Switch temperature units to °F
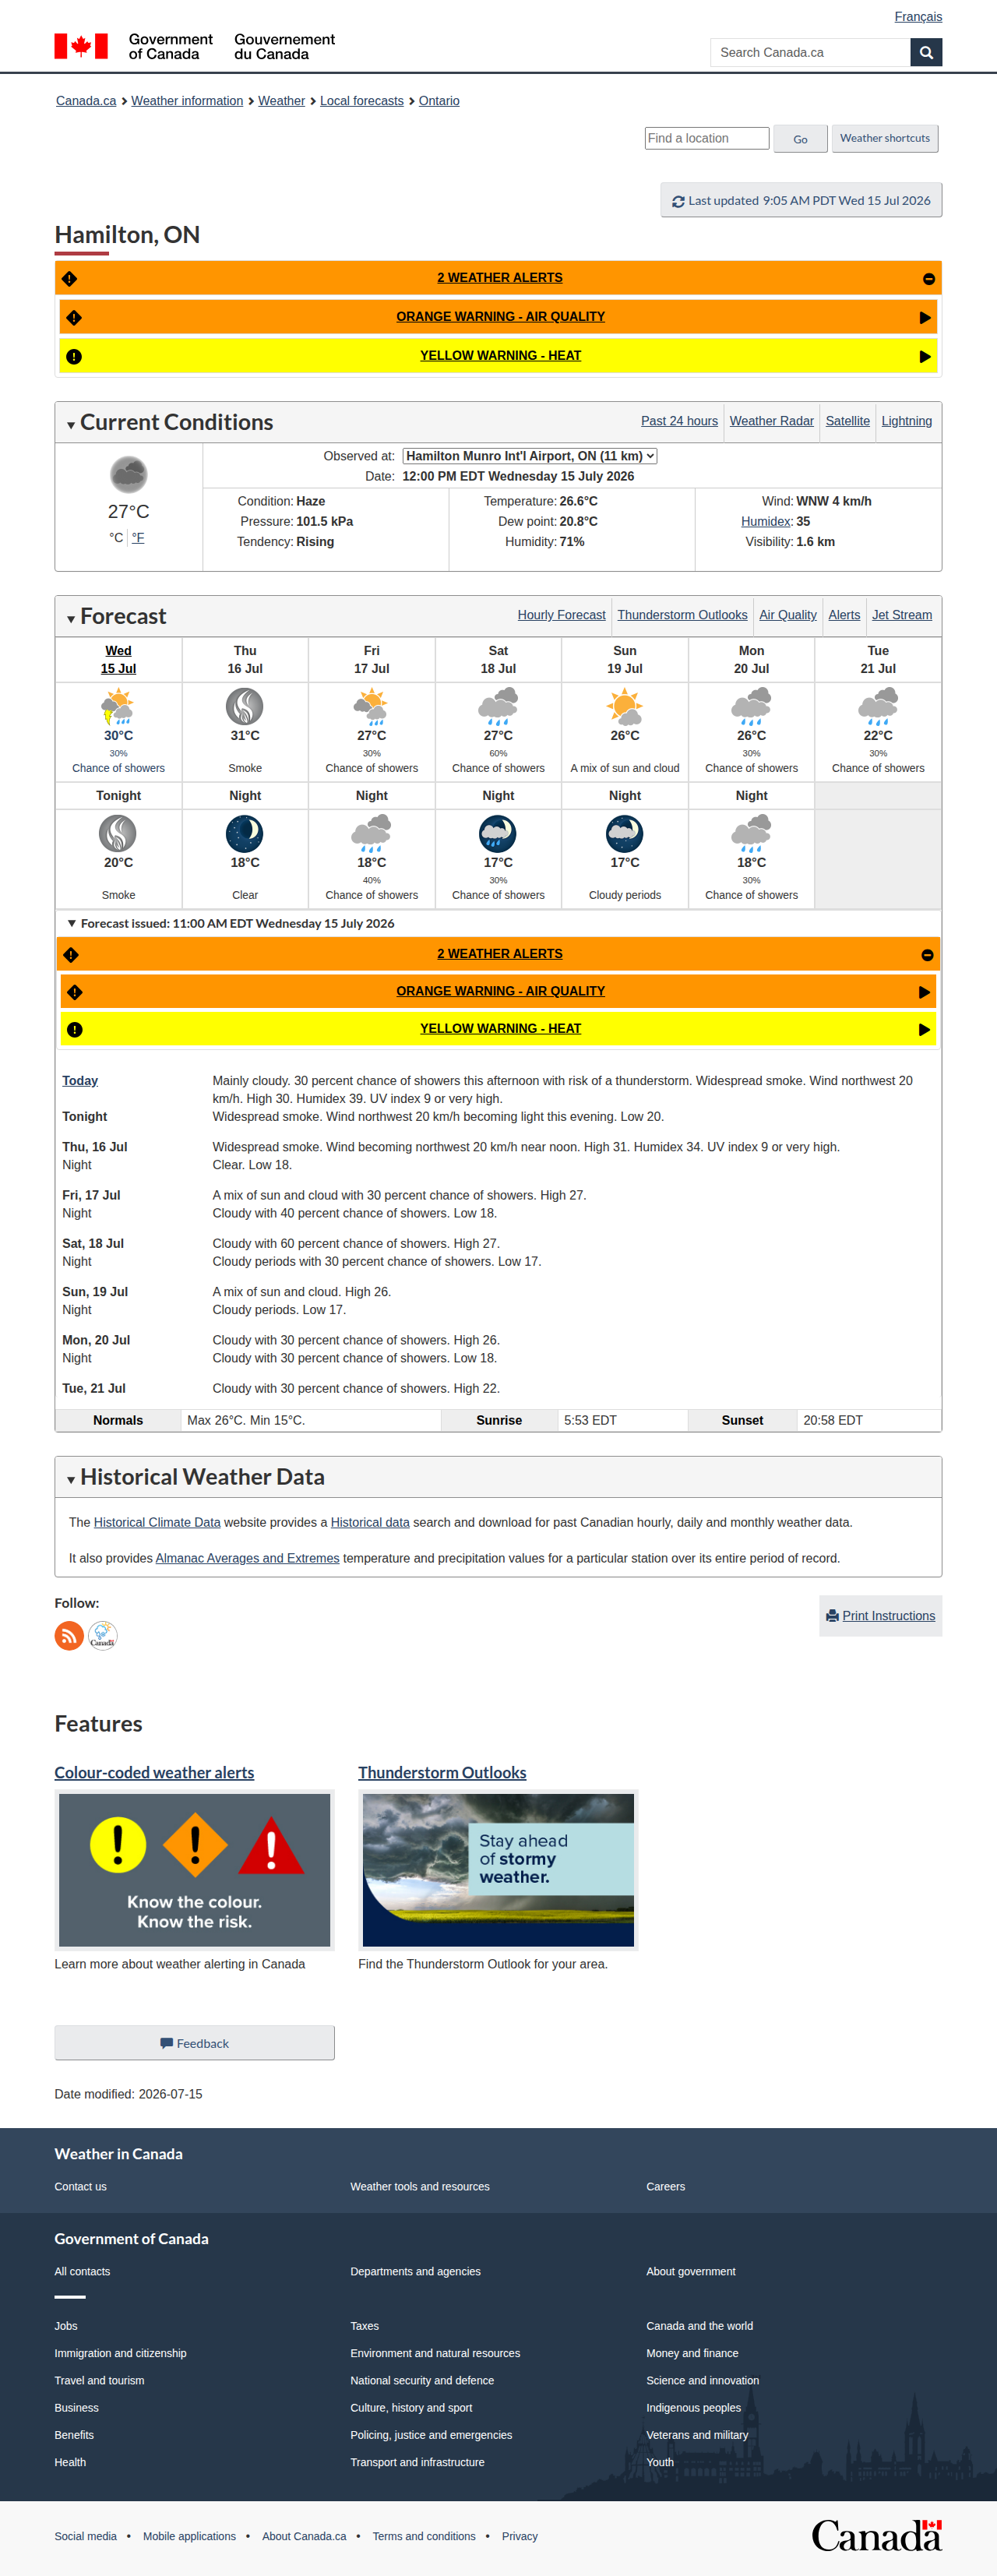Image resolution: width=997 pixels, height=2576 pixels. coord(138,538)
